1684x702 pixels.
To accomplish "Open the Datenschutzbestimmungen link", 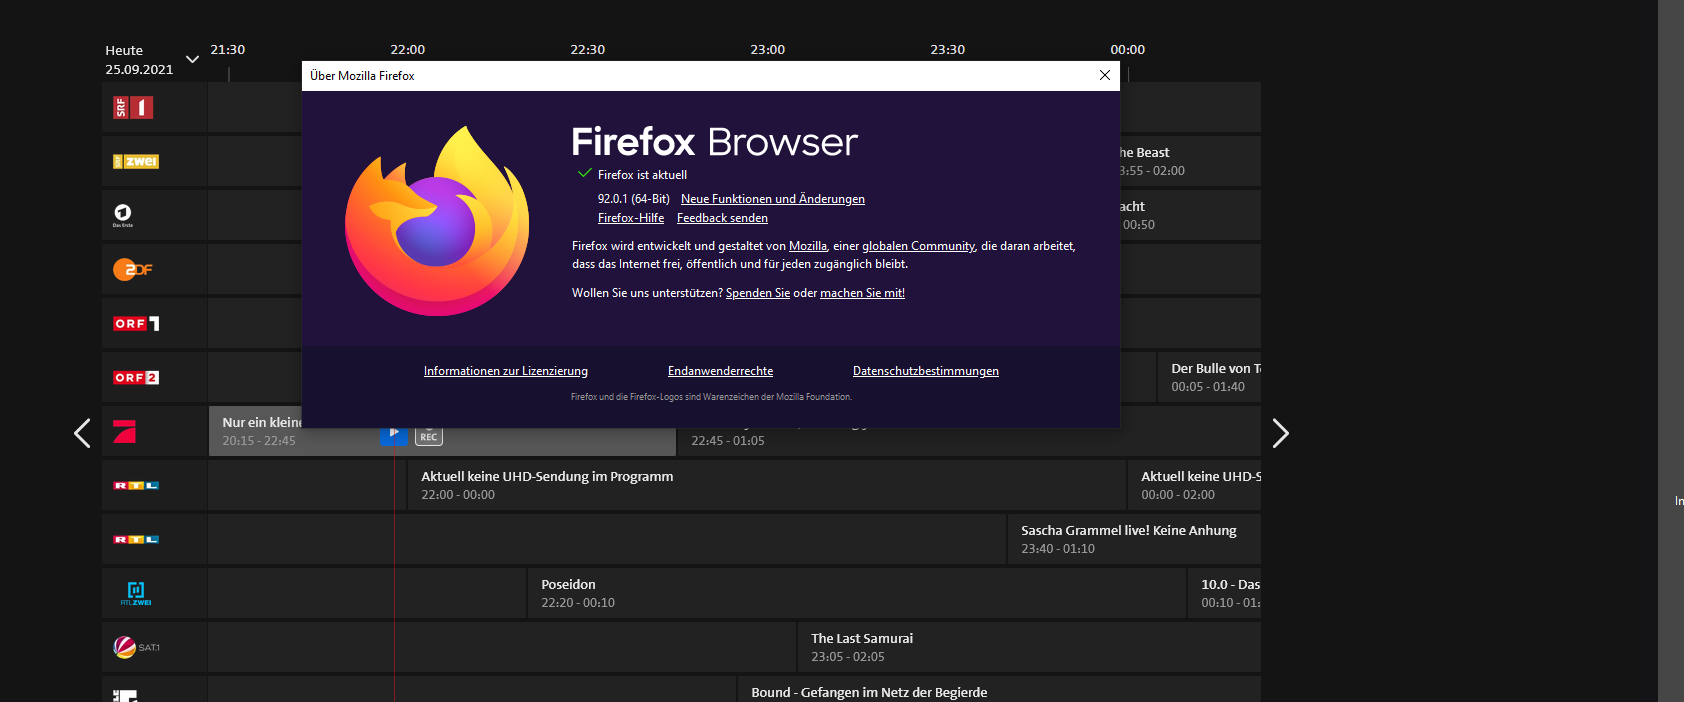I will (x=925, y=371).
